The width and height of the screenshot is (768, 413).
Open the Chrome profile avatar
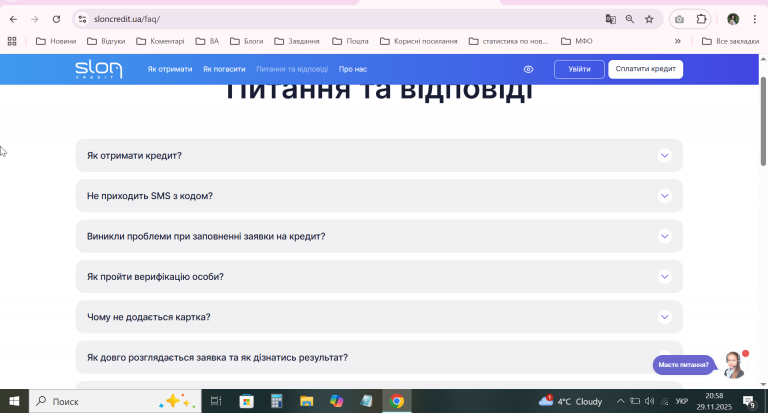pos(733,19)
